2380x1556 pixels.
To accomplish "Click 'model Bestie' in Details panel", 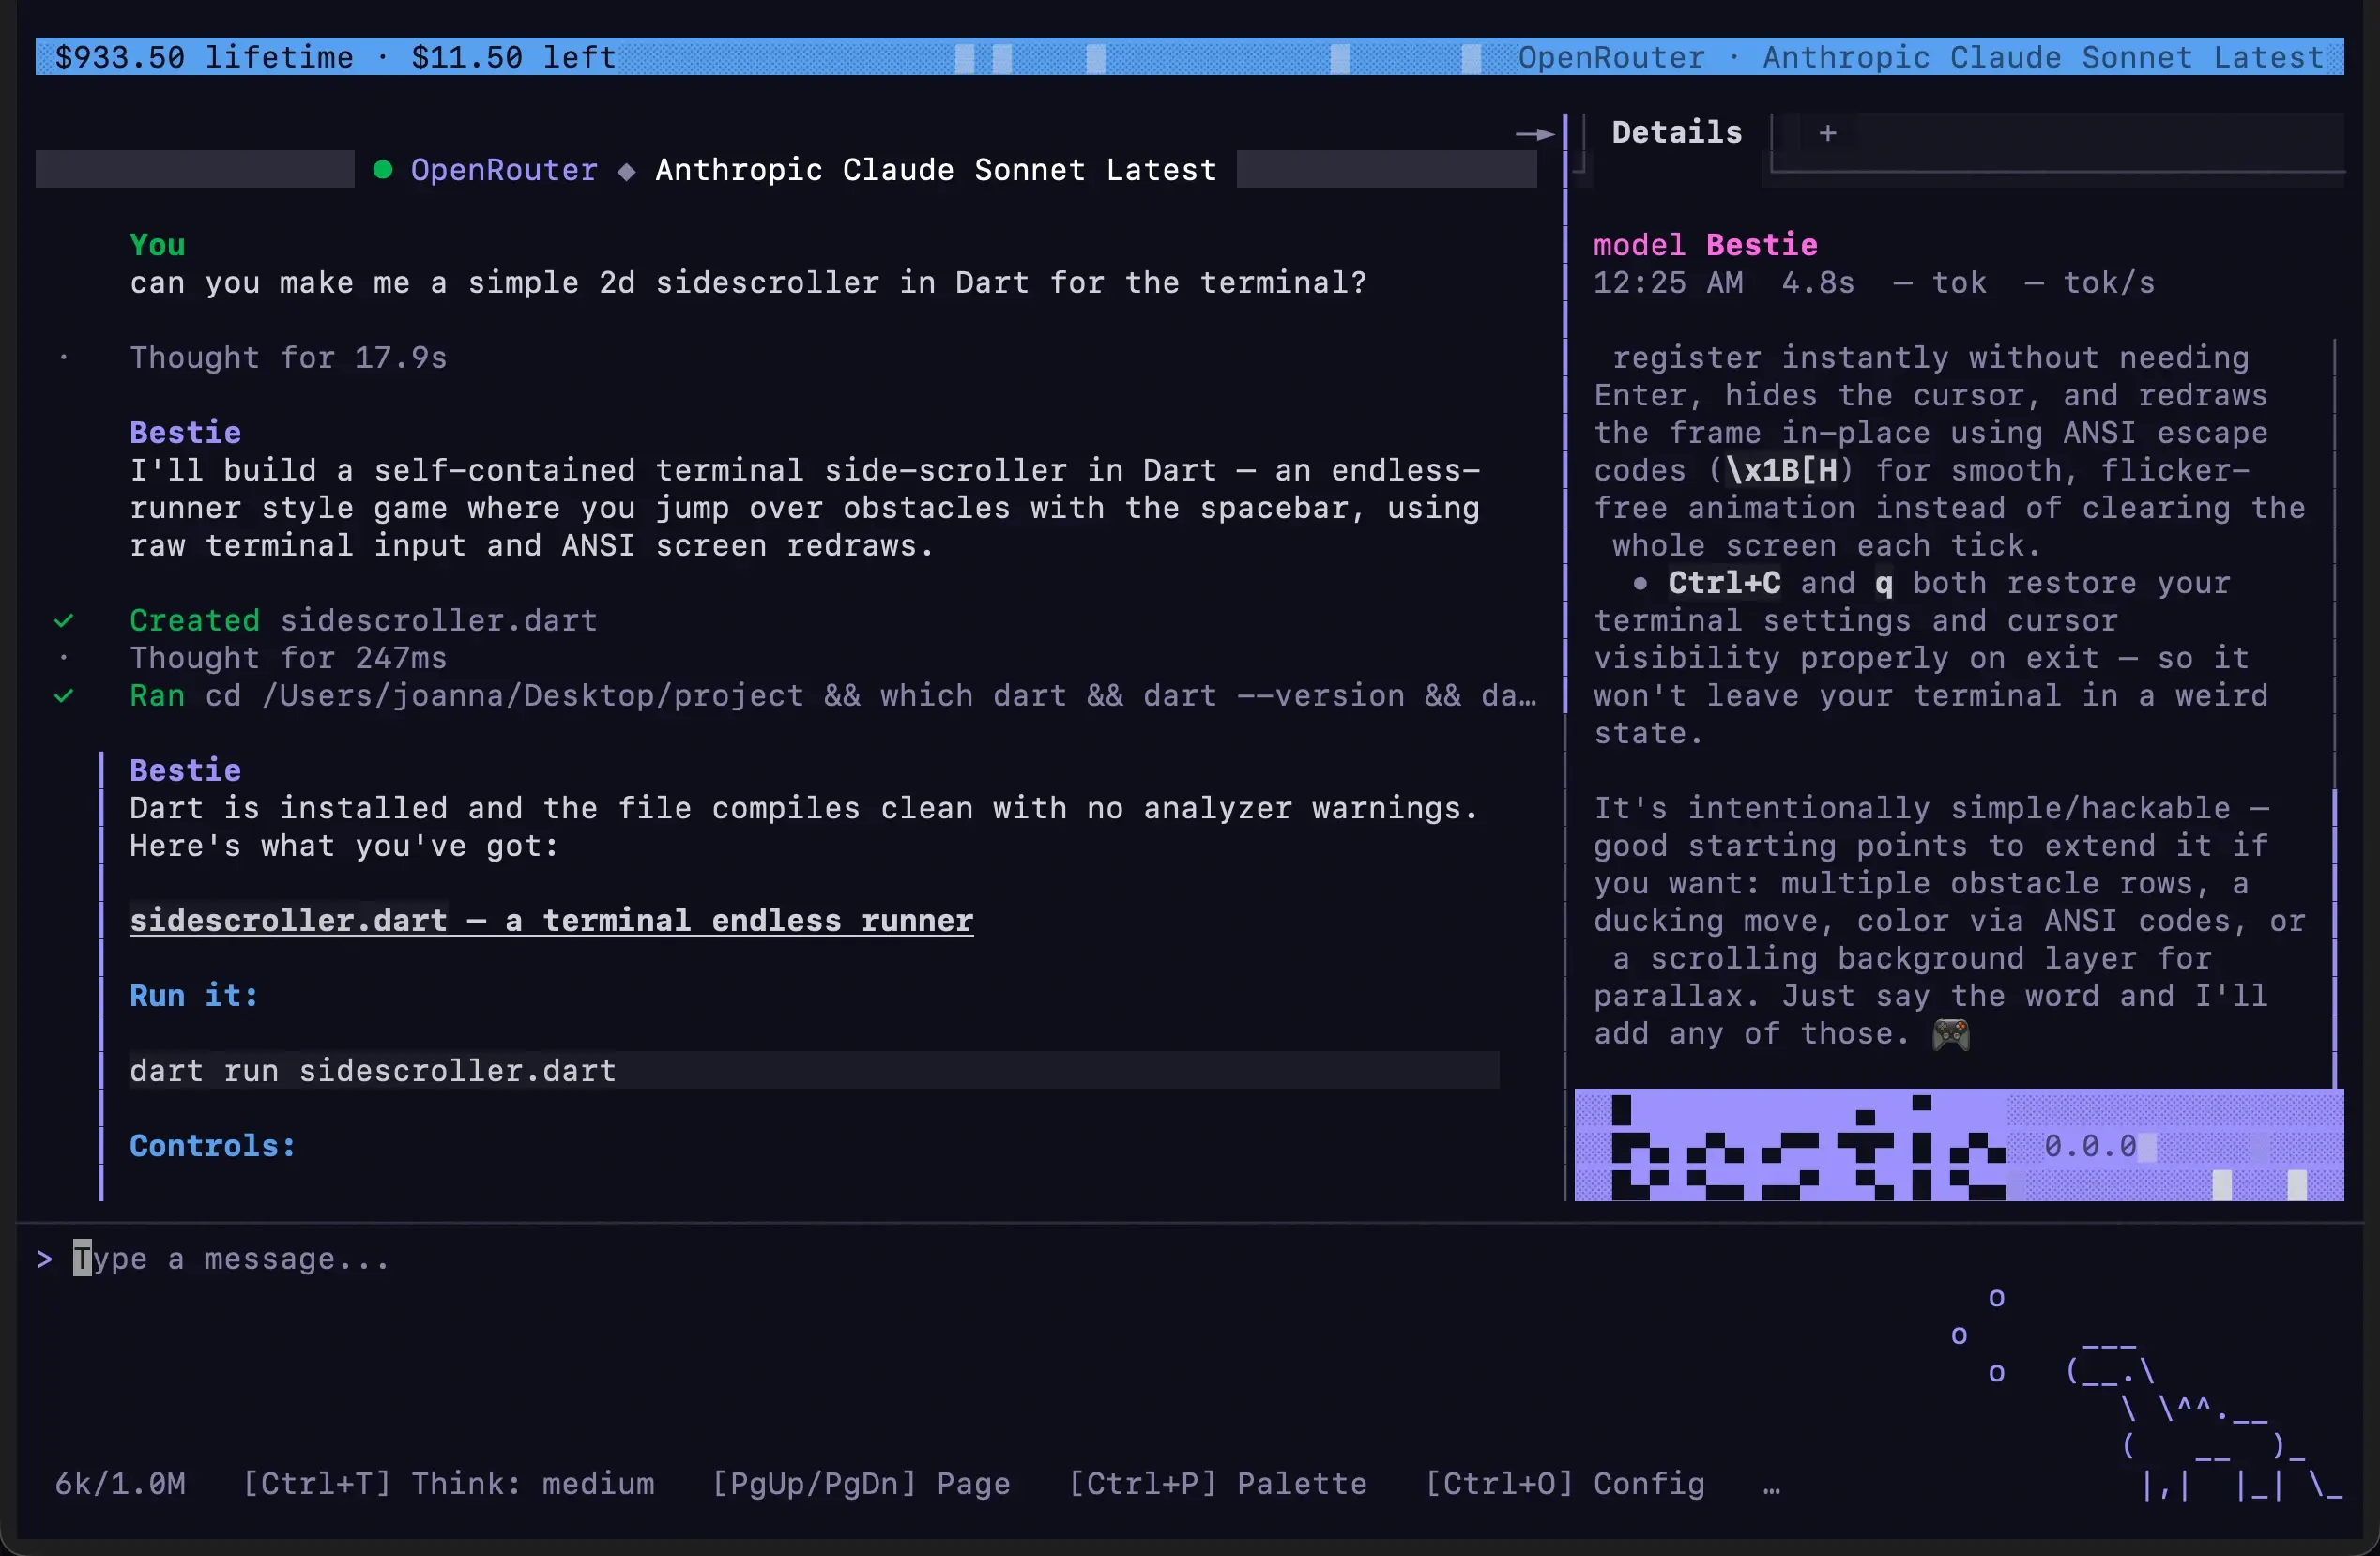I will point(1705,245).
